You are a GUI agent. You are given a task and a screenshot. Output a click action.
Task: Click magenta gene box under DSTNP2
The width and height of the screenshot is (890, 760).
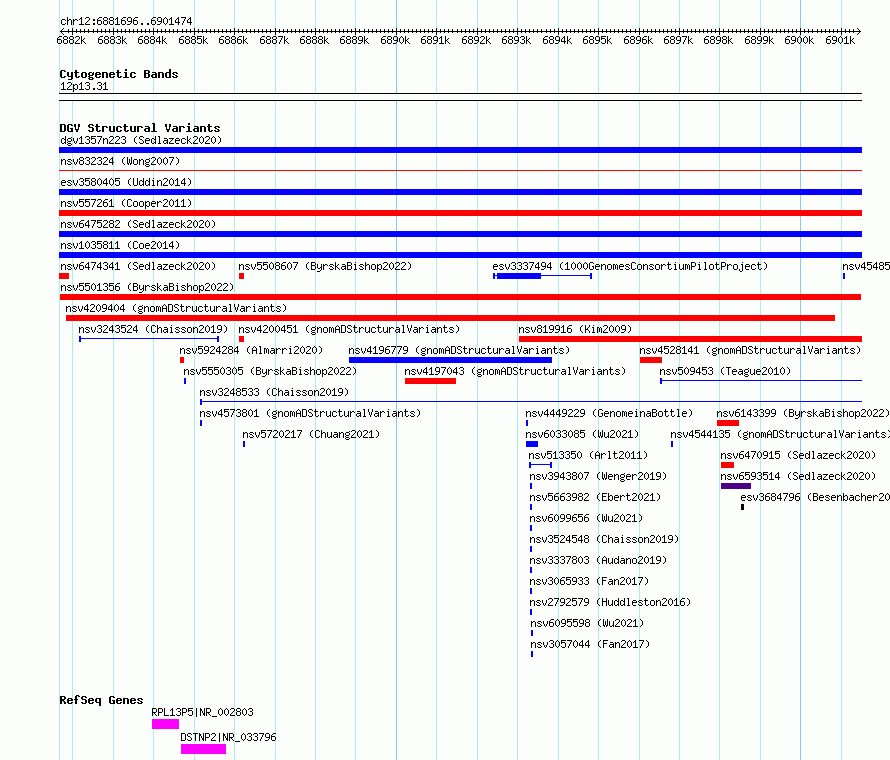point(203,749)
